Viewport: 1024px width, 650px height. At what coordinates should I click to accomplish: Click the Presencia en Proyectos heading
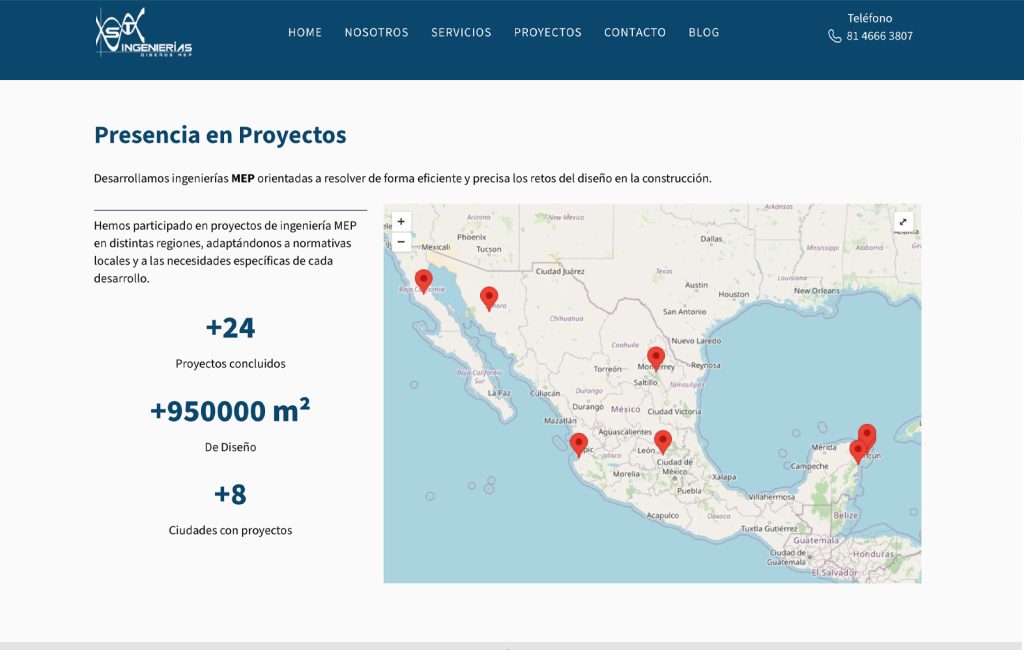220,135
